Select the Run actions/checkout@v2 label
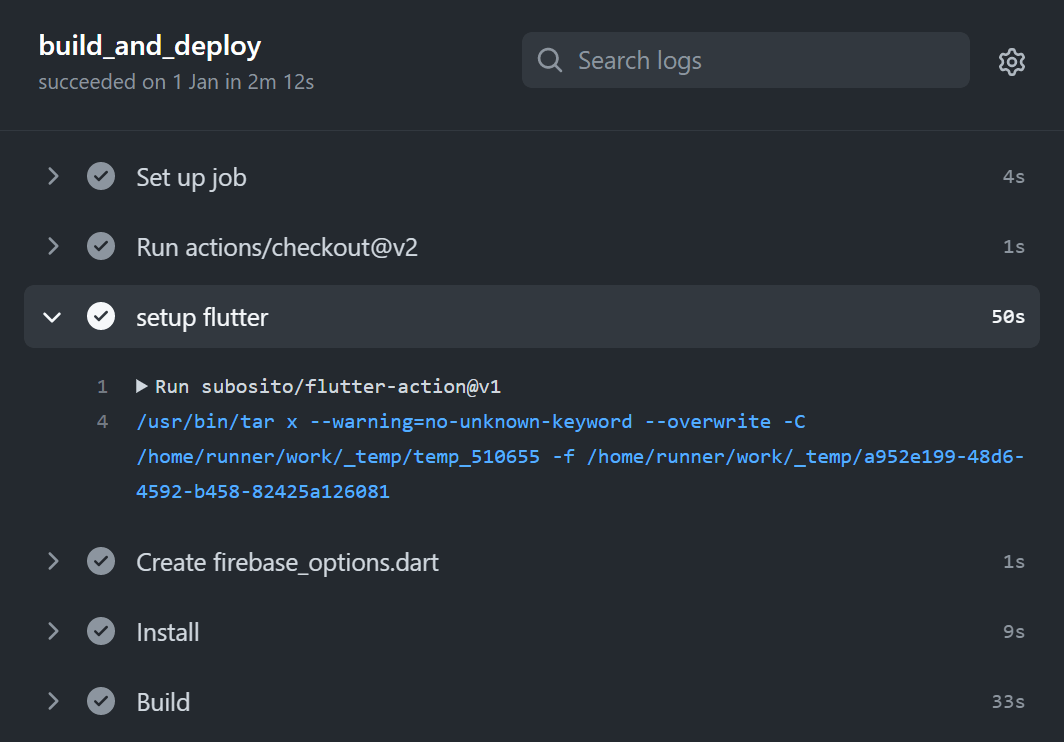 click(x=277, y=247)
